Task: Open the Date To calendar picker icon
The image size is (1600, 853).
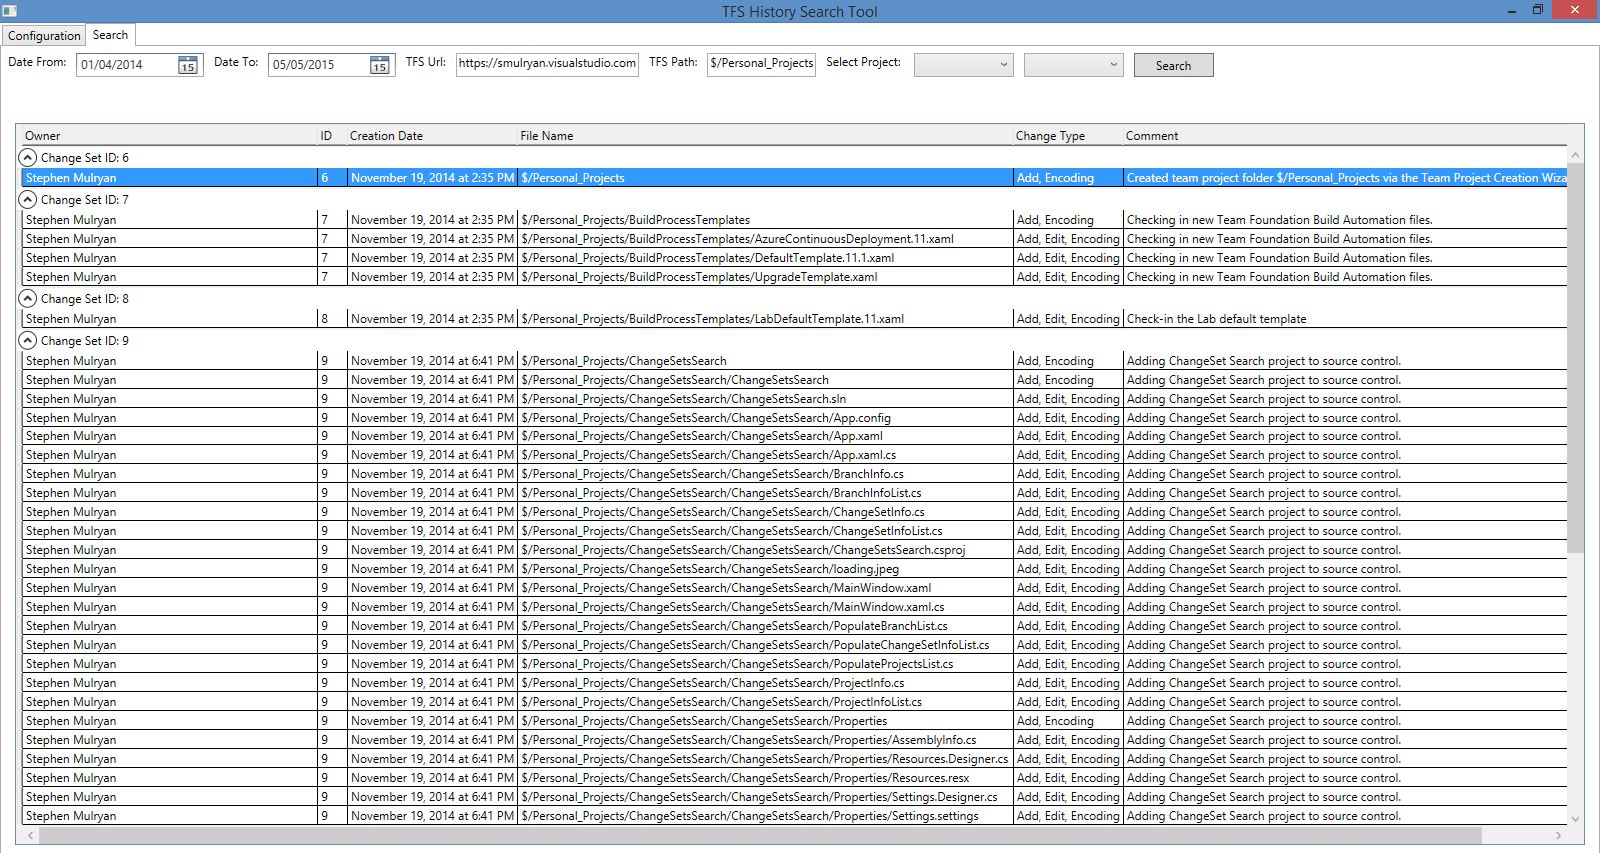Action: click(379, 65)
